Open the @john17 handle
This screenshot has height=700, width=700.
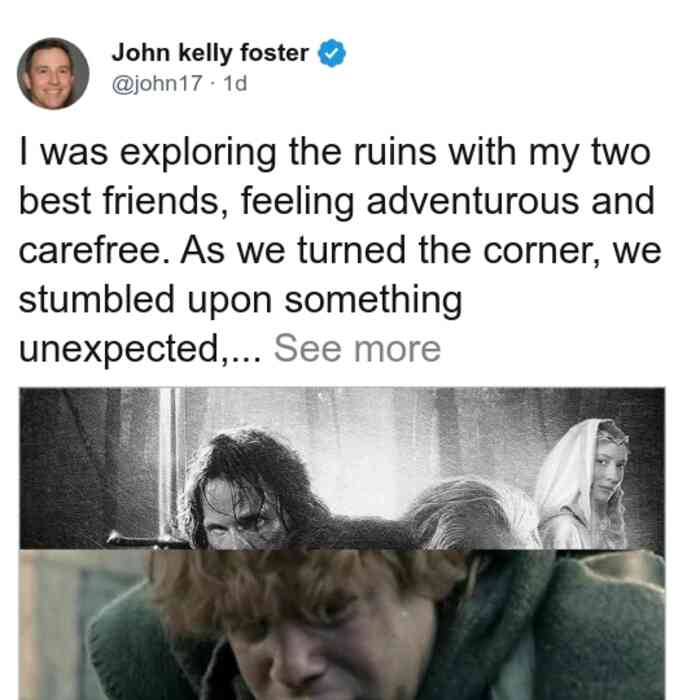pyautogui.click(x=157, y=83)
